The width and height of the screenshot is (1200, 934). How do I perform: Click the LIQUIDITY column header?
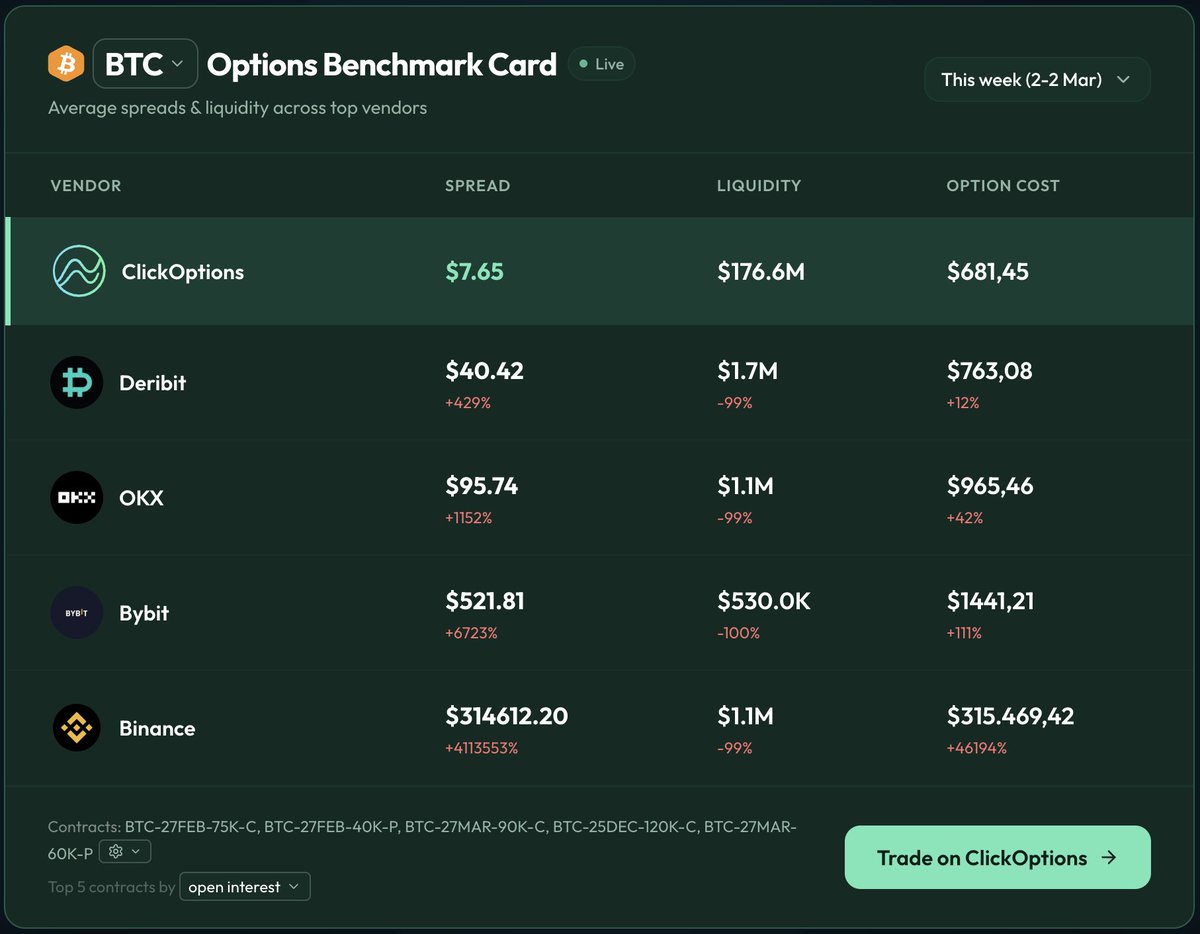pyautogui.click(x=759, y=185)
